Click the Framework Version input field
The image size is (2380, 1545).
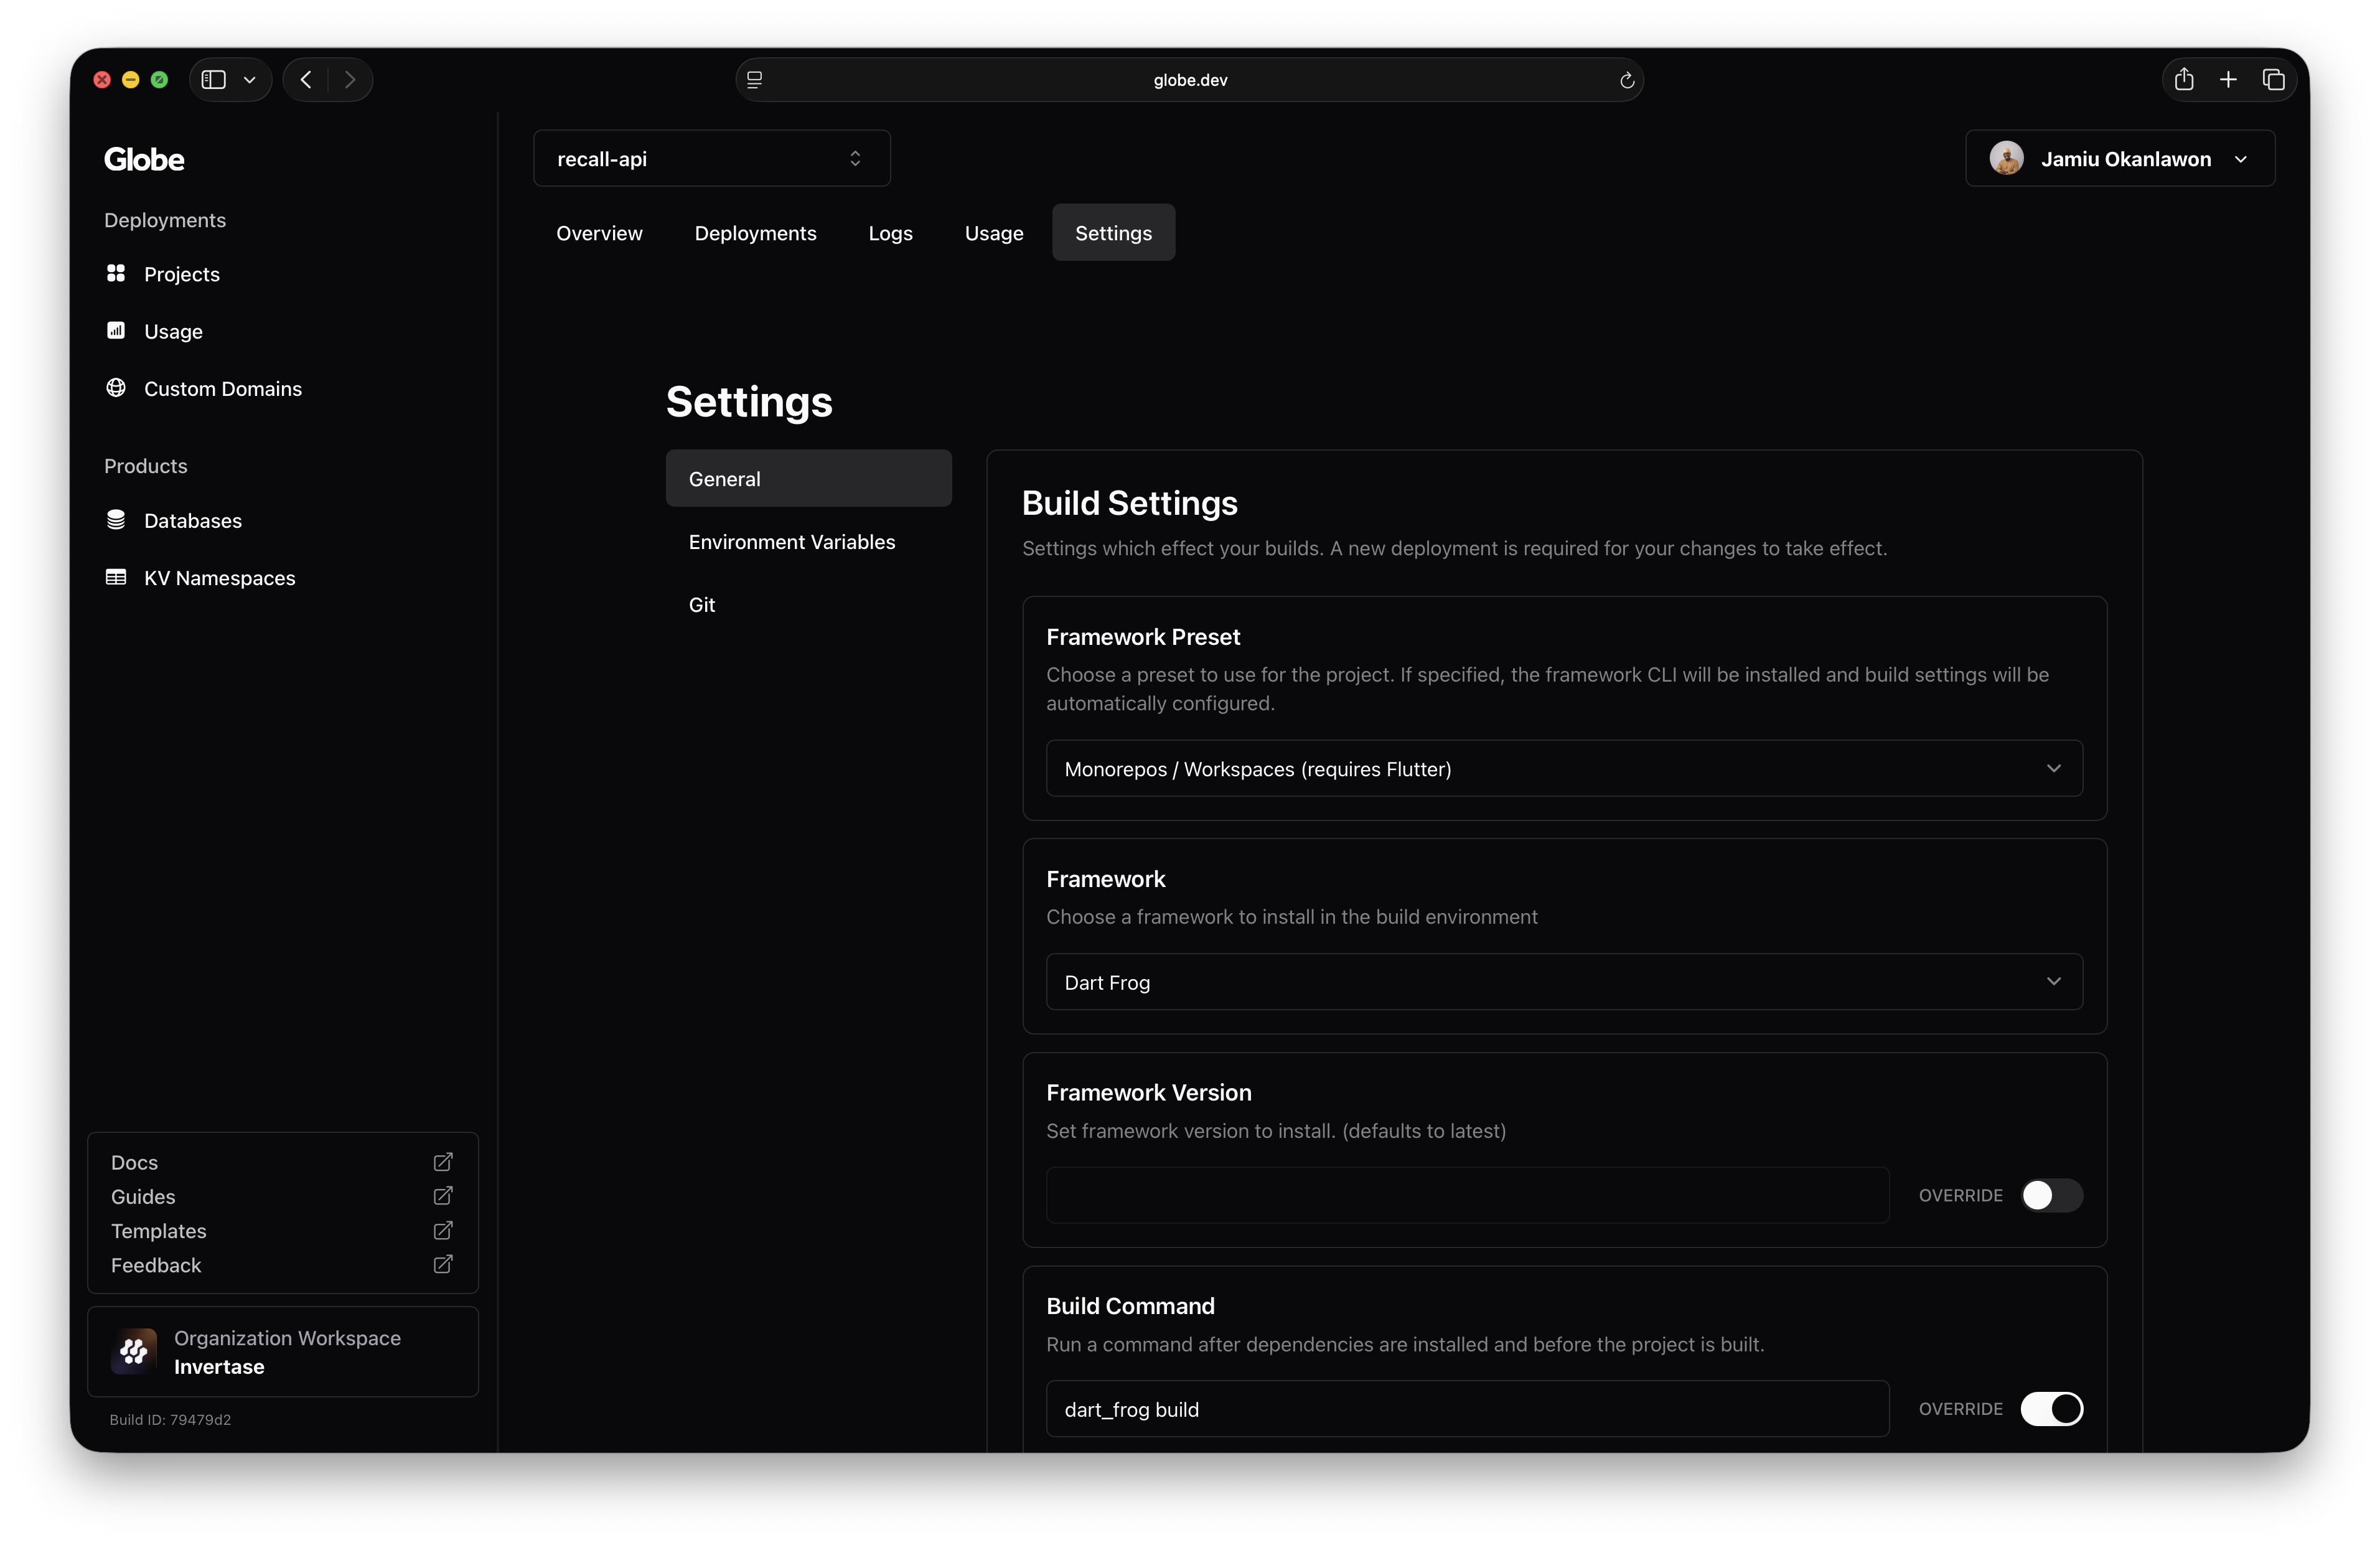click(x=1467, y=1196)
